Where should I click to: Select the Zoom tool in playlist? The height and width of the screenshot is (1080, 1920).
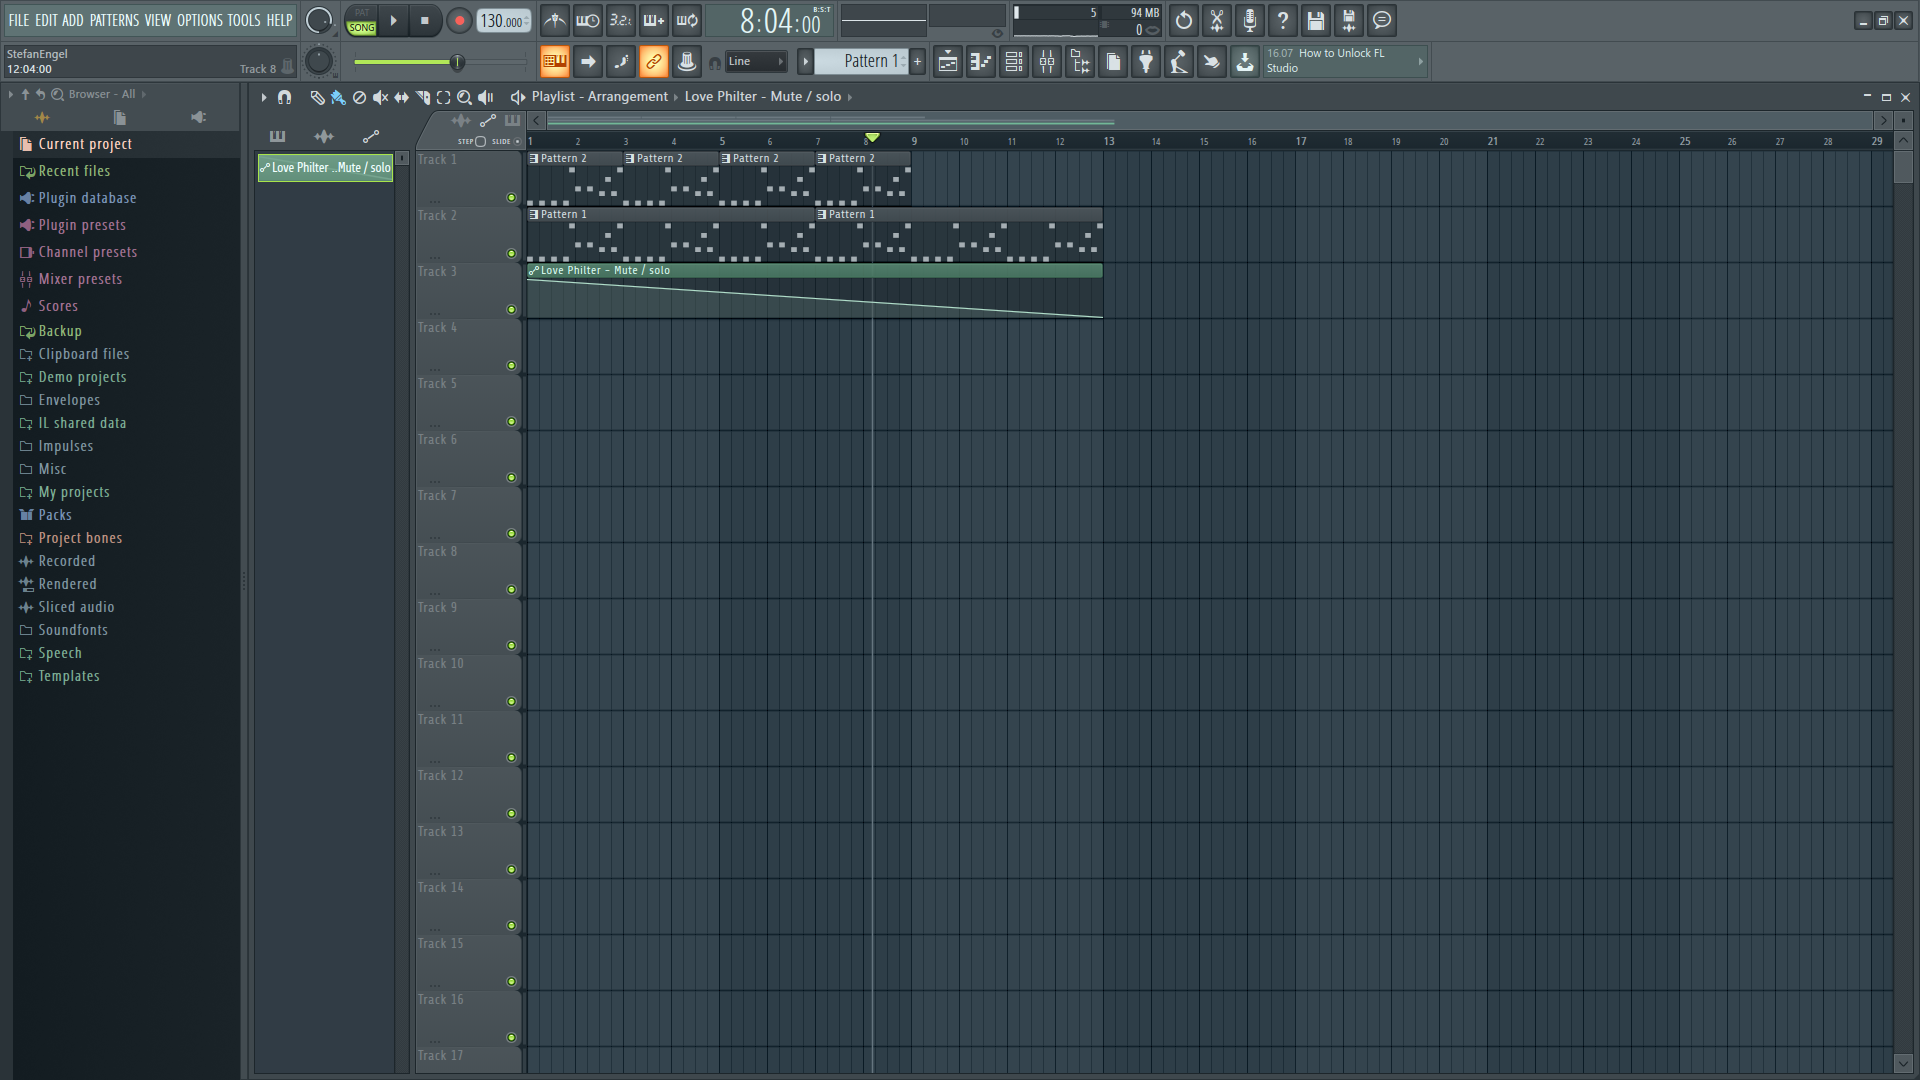(464, 97)
